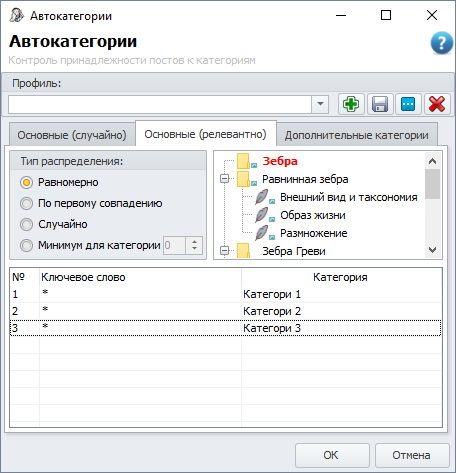Collapse the Равнинная зебра tree node
Screen dimensions: 456x473
point(225,179)
